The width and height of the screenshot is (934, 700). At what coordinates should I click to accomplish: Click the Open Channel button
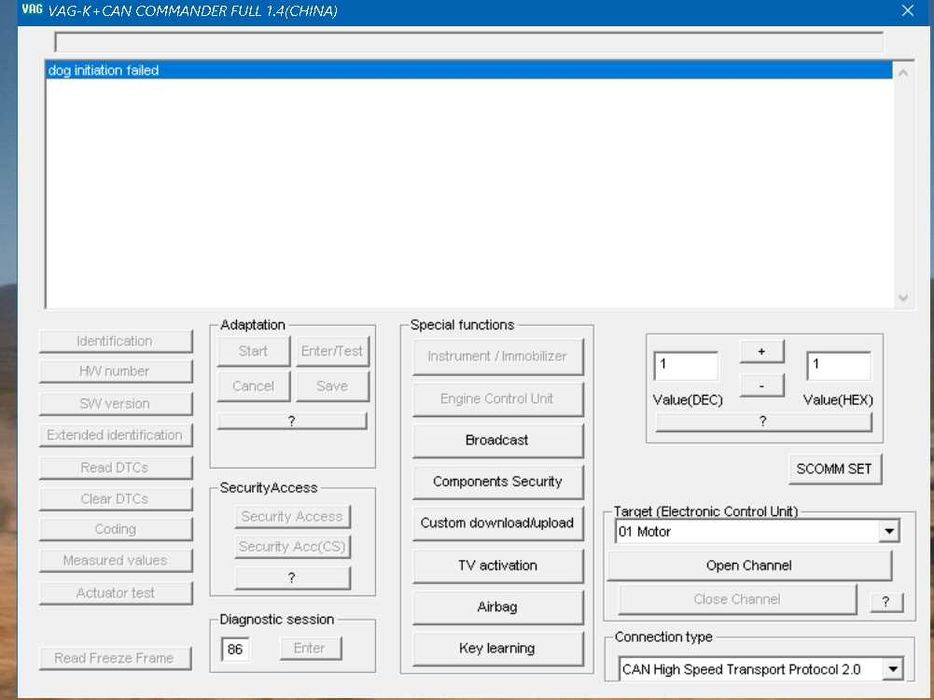click(x=749, y=565)
